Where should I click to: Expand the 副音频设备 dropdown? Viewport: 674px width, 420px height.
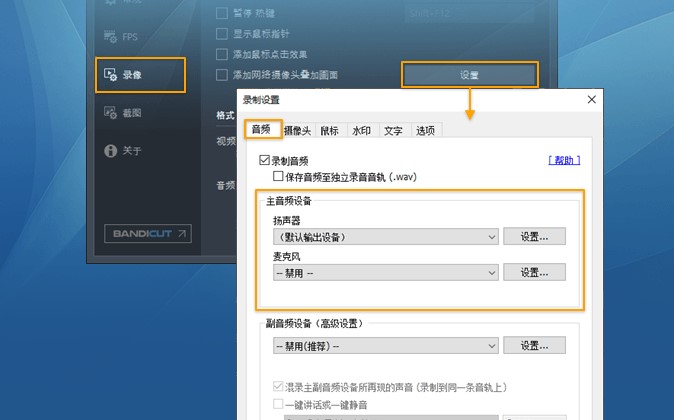(x=386, y=346)
